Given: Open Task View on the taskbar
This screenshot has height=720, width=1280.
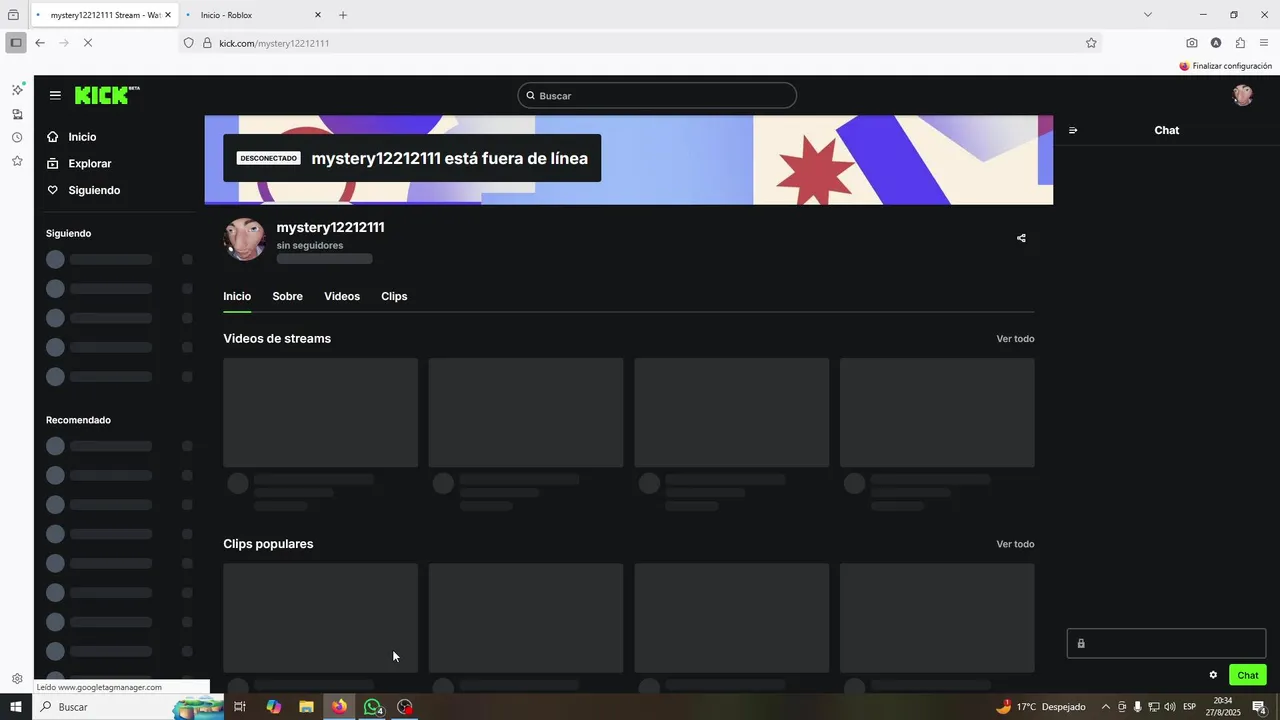Looking at the screenshot, I should (x=240, y=707).
